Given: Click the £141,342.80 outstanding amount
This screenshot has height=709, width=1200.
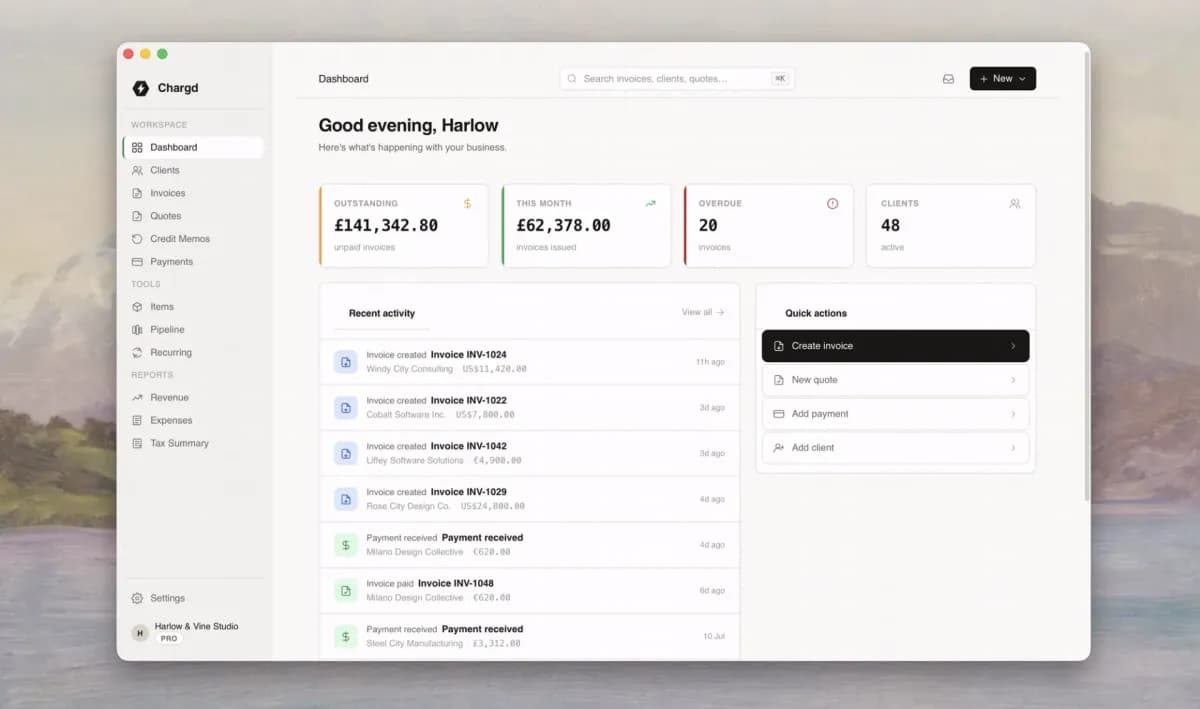Looking at the screenshot, I should point(386,225).
